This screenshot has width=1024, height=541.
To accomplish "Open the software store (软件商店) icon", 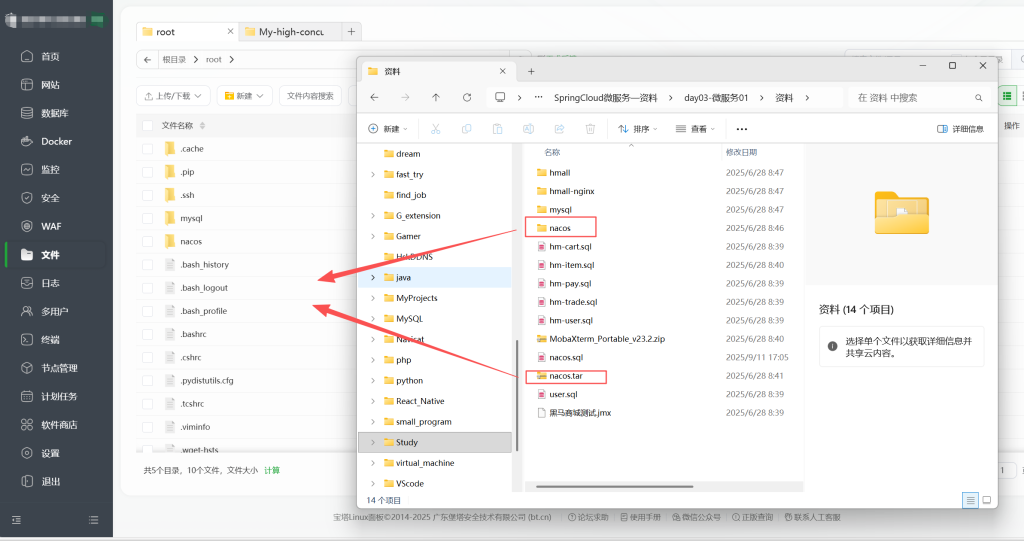I will (x=28, y=424).
